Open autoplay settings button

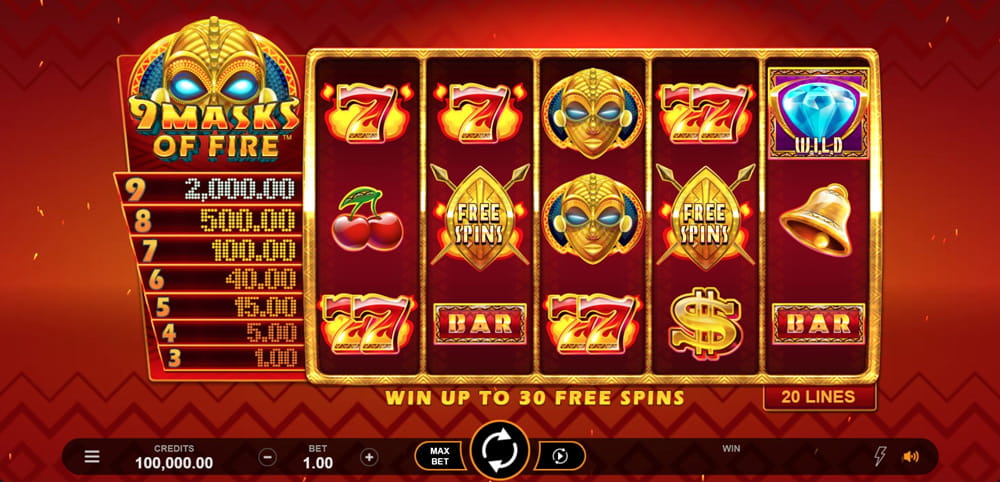(560, 456)
